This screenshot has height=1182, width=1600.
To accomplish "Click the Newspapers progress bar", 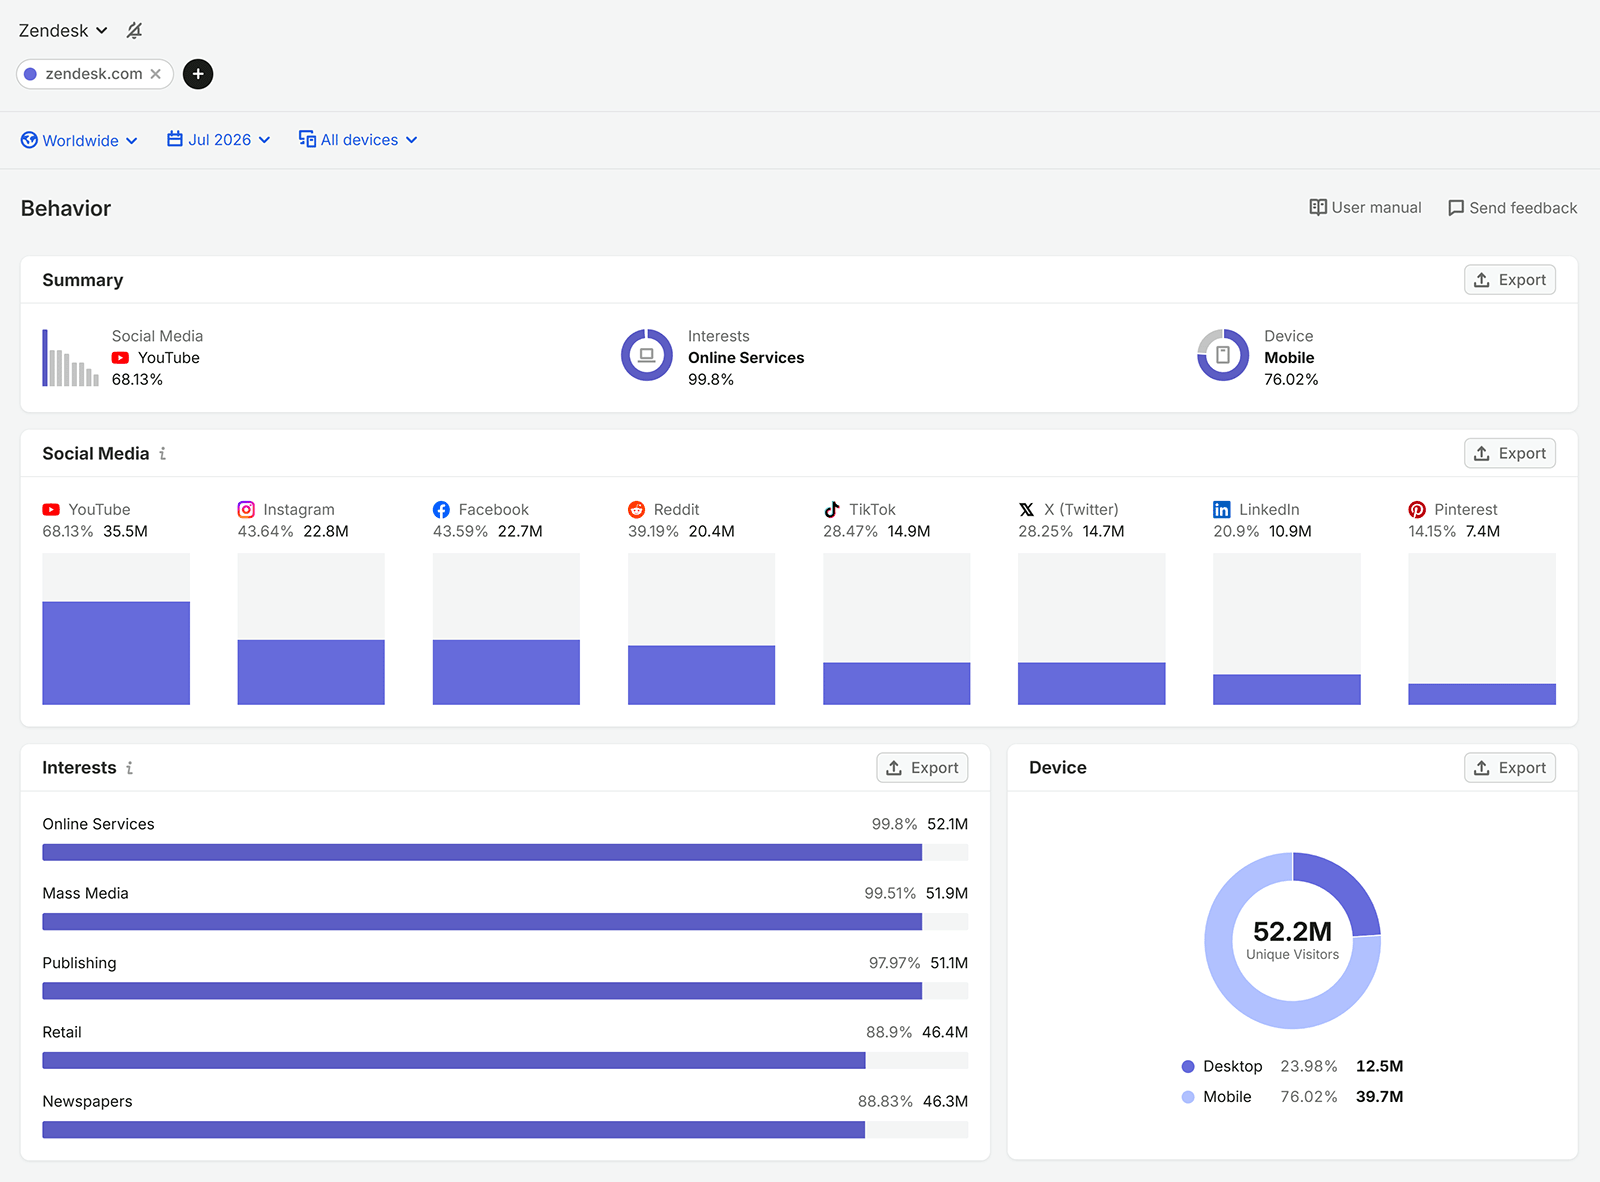I will [x=505, y=1130].
